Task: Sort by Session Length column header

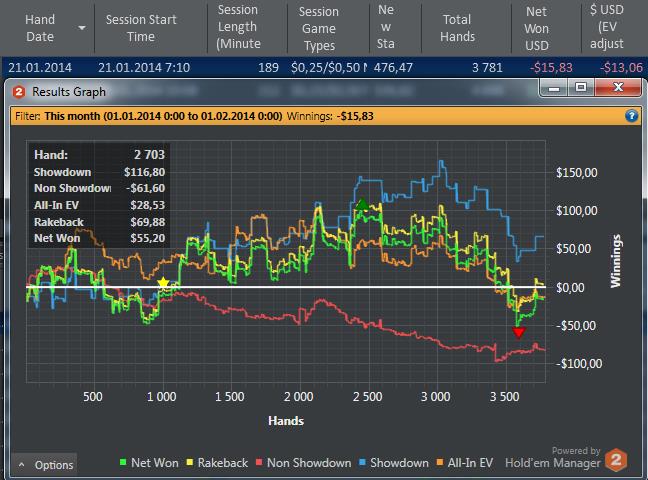Action: point(238,27)
